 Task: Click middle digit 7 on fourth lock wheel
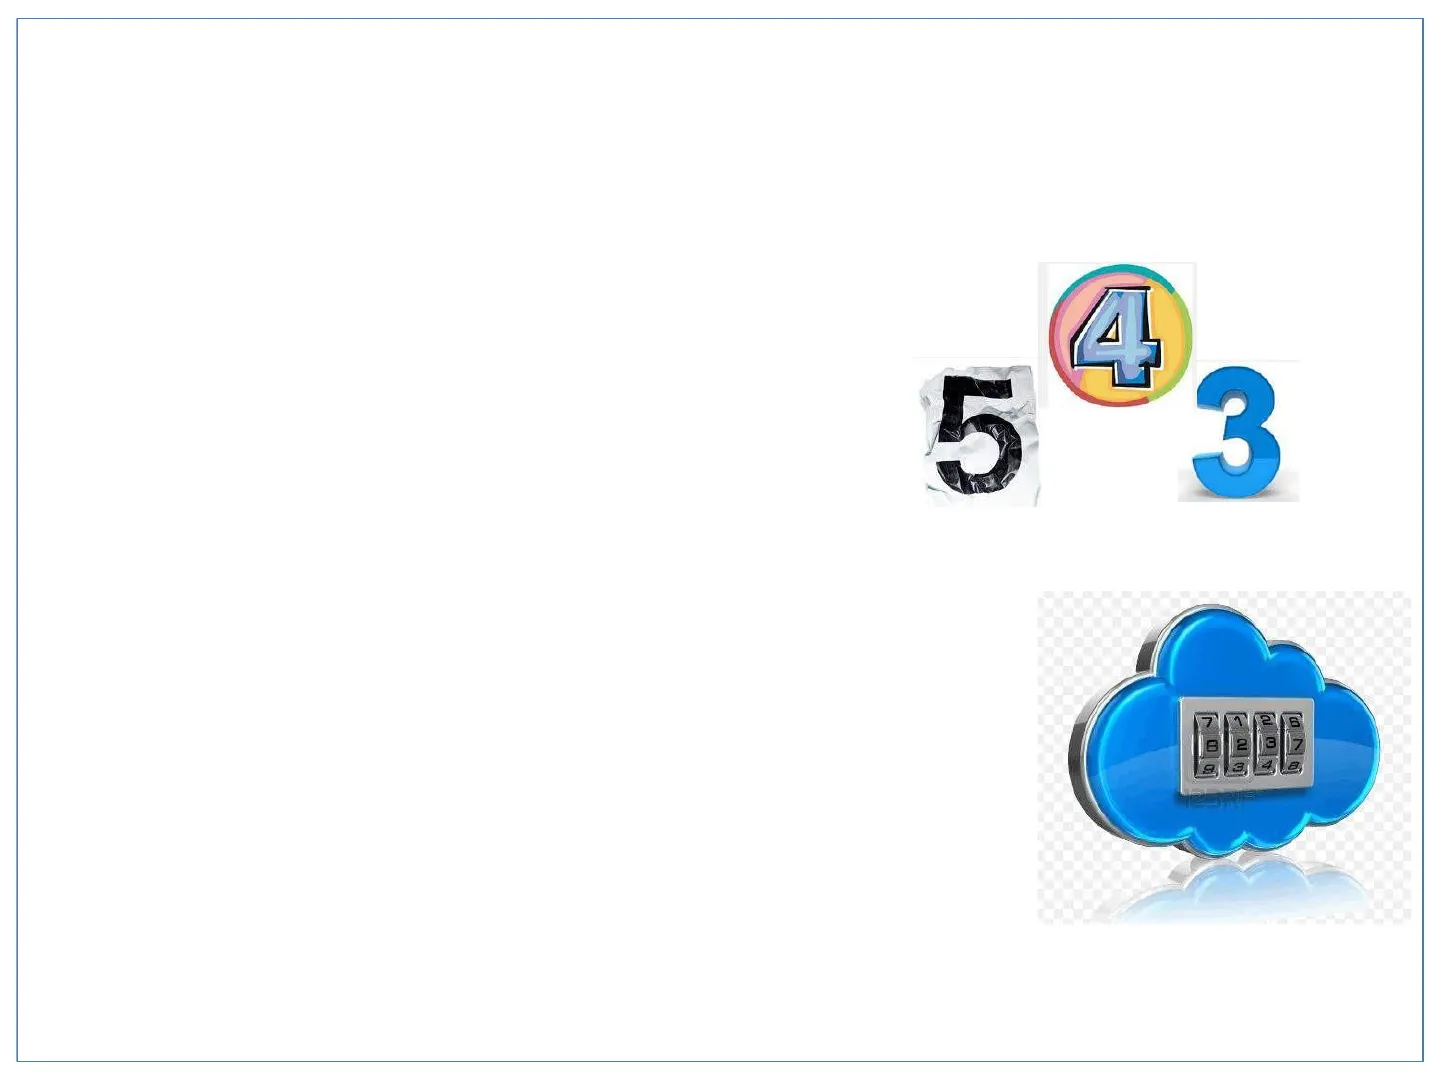tap(1297, 744)
